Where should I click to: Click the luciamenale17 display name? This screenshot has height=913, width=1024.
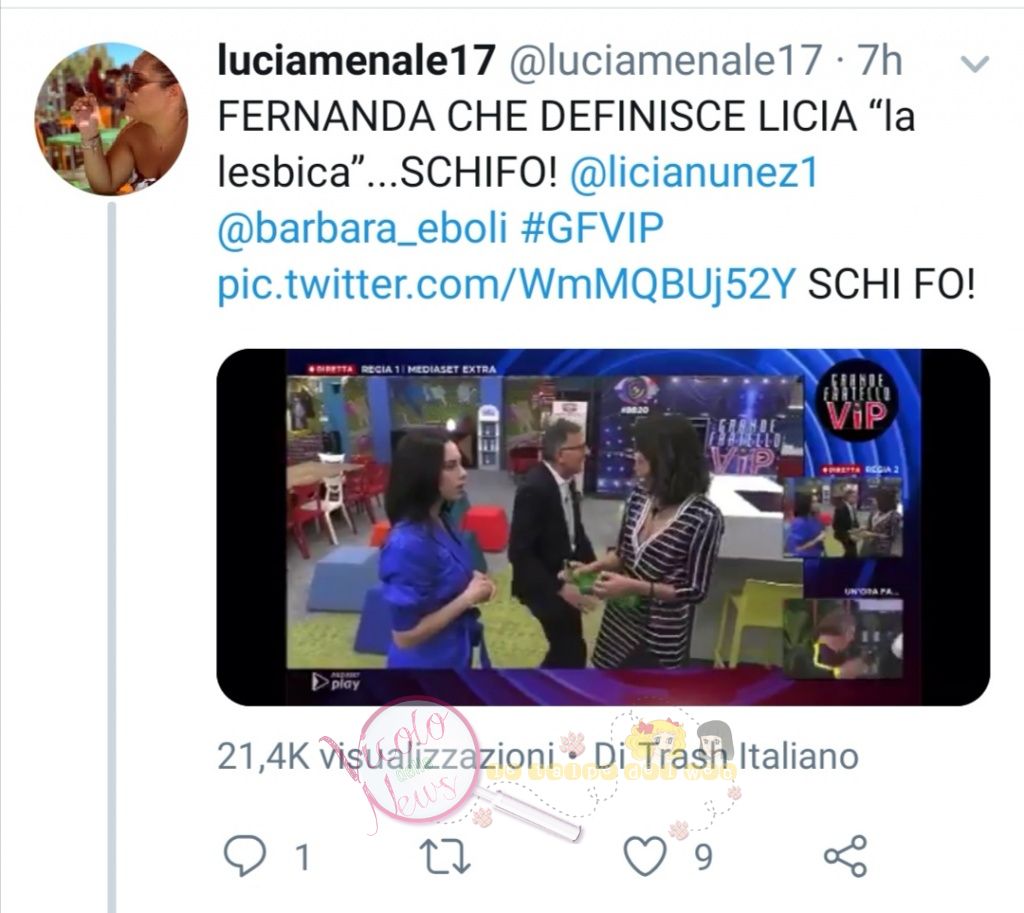point(356,60)
